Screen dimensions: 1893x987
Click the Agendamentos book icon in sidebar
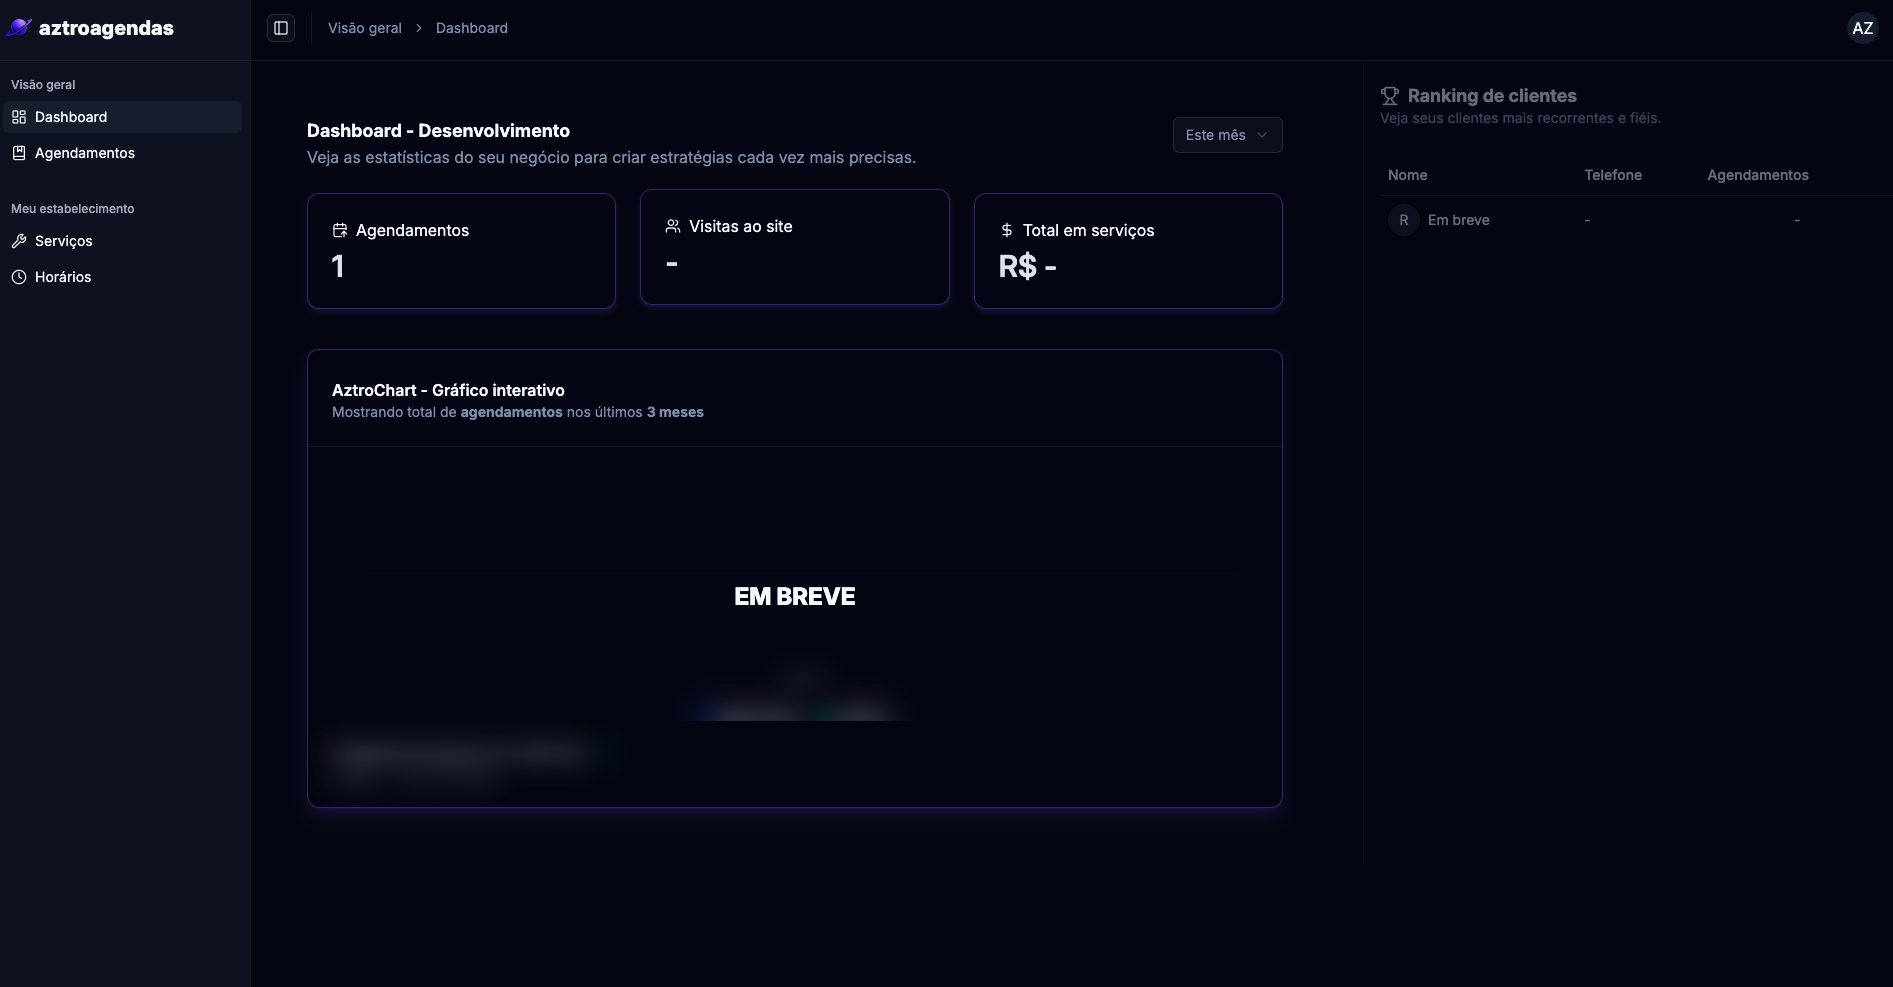[19, 153]
